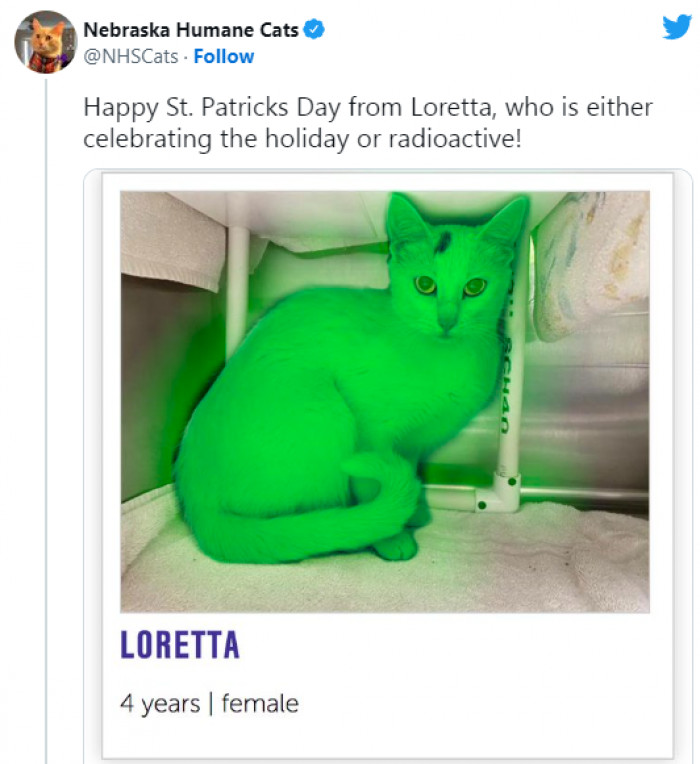The height and width of the screenshot is (764, 700).
Task: Click the "4 years | female" text
Action: [209, 703]
